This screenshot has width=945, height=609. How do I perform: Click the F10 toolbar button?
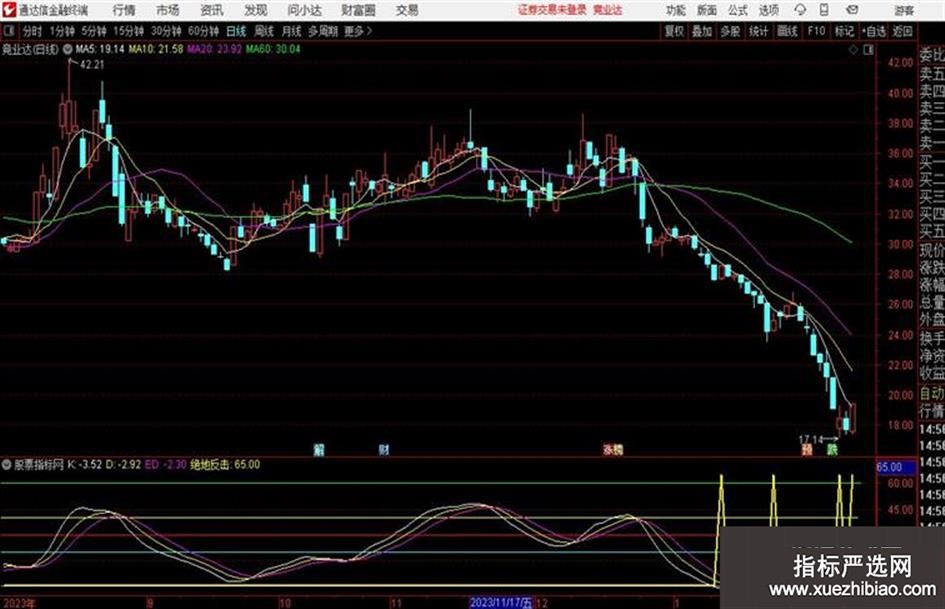(816, 31)
